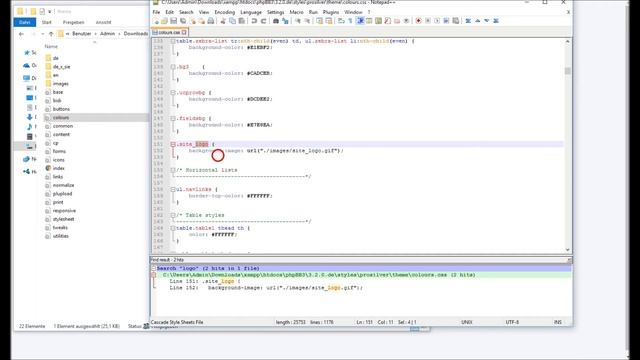Click the Redo arrow icon
The width and height of the screenshot is (640, 360).
[263, 21]
